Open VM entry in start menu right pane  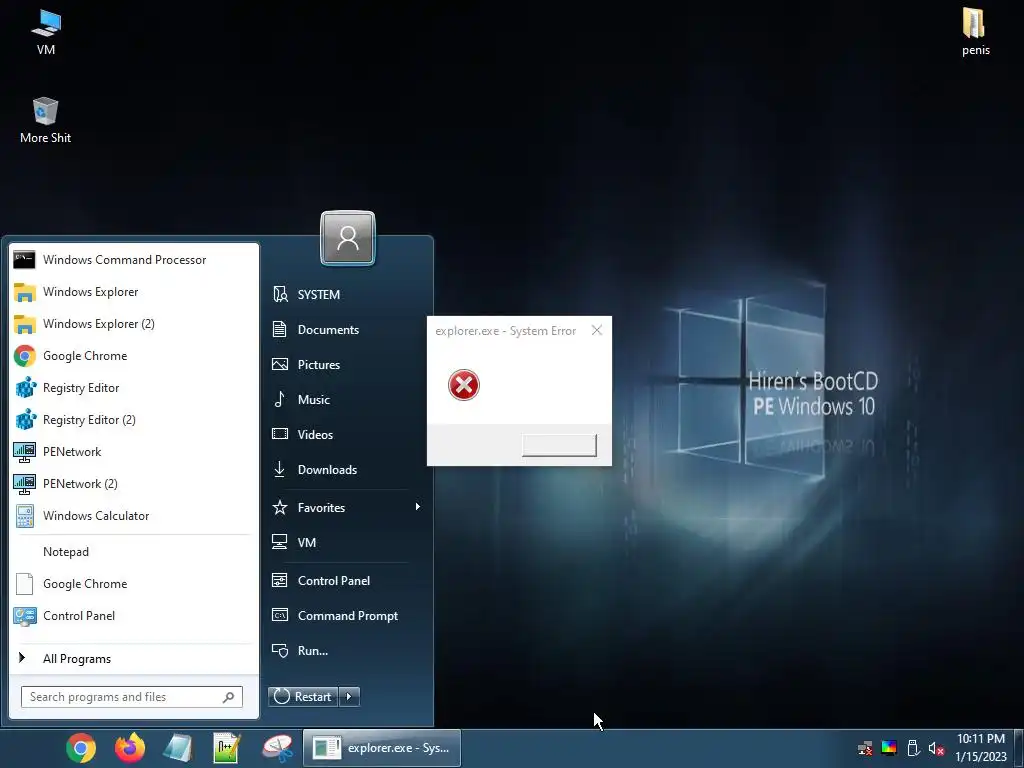click(x=346, y=543)
